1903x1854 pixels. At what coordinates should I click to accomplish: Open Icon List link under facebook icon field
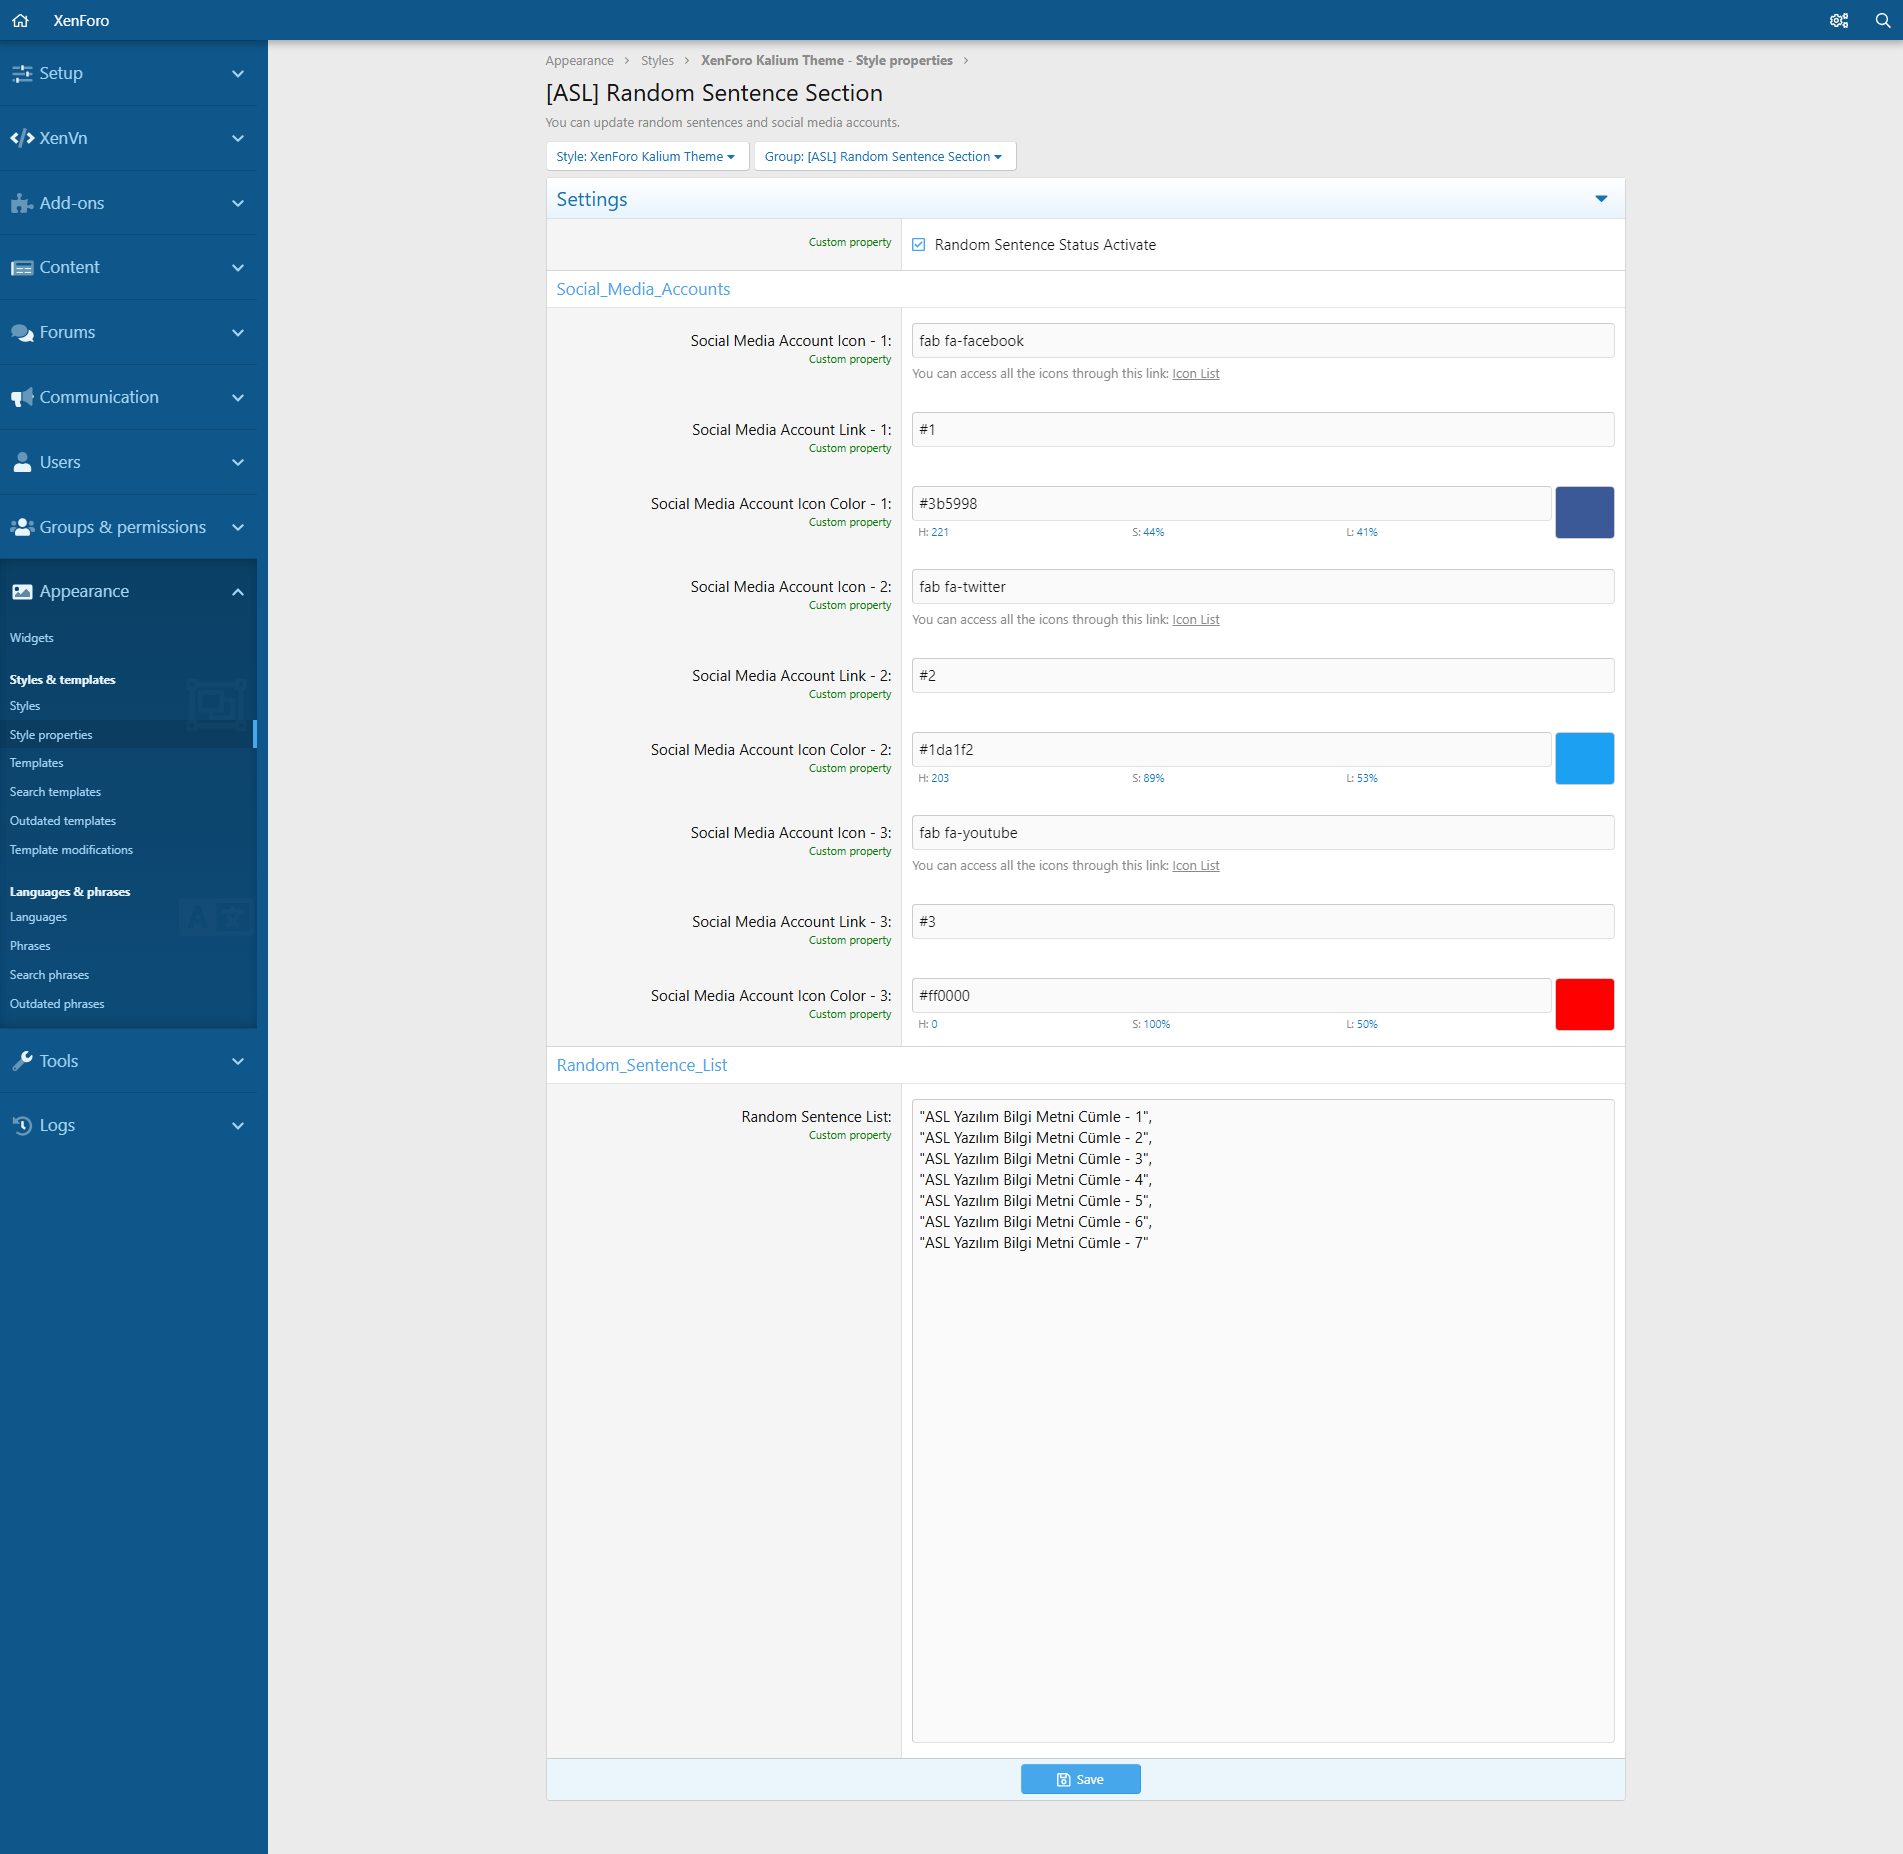click(x=1195, y=374)
